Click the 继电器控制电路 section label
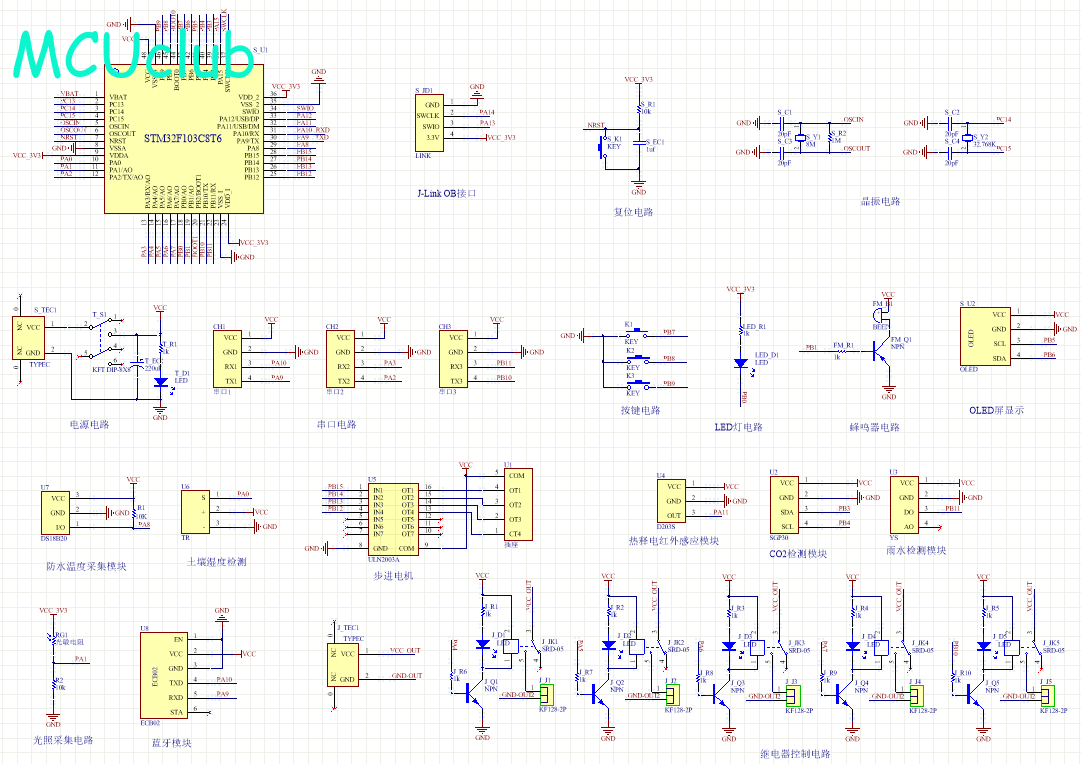The height and width of the screenshot is (764, 1081). point(794,754)
